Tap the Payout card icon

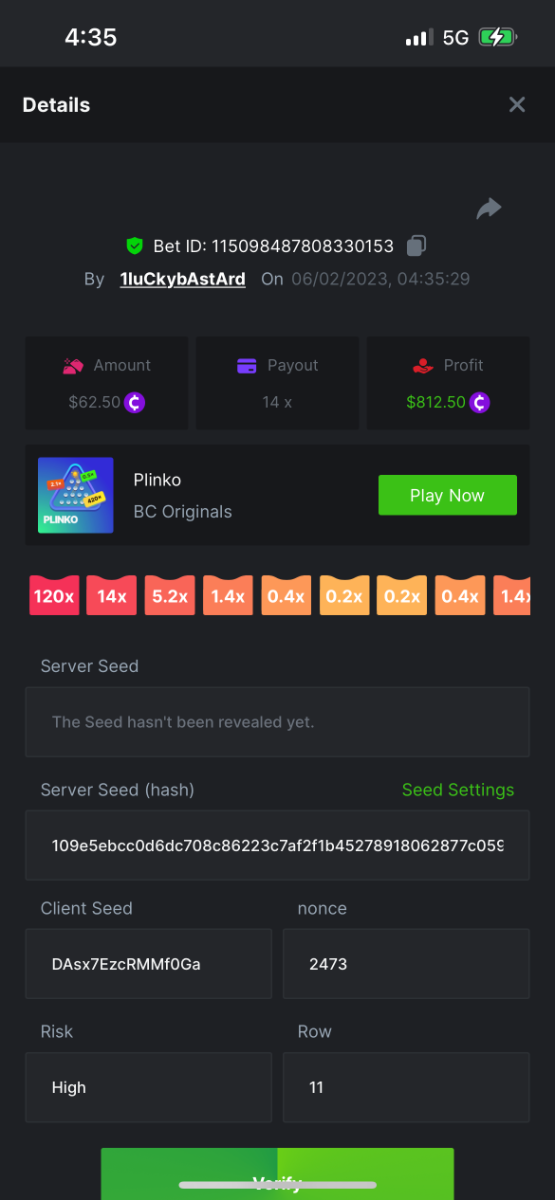tap(247, 366)
